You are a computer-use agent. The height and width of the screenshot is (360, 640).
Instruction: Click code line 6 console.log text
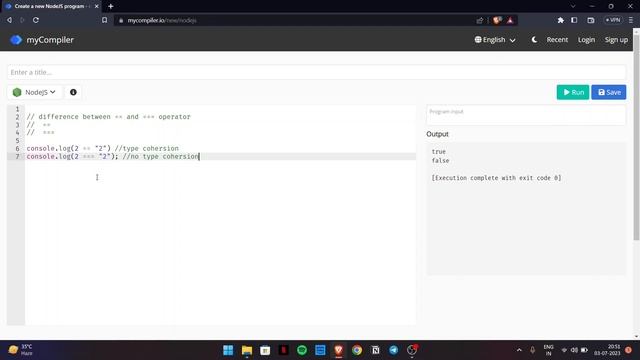tap(102, 149)
